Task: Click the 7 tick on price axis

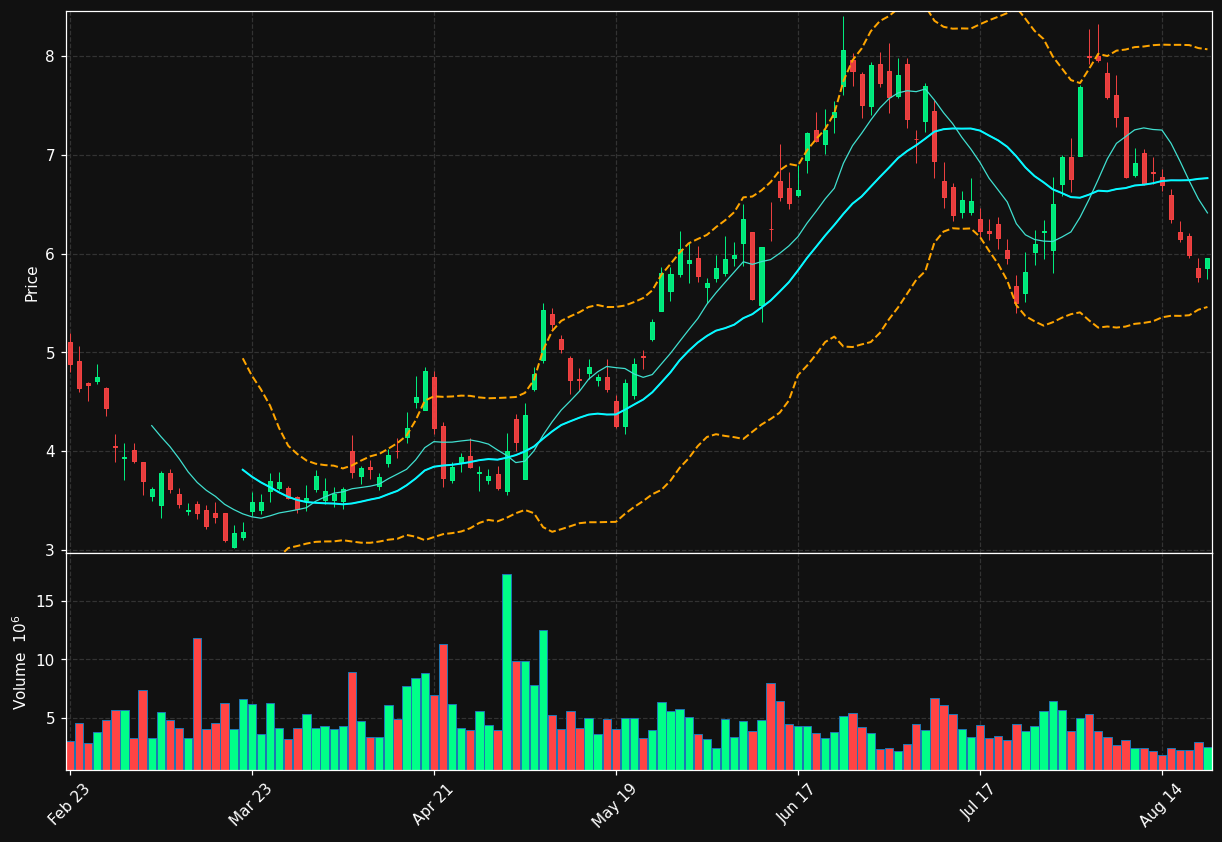Action: [51, 156]
